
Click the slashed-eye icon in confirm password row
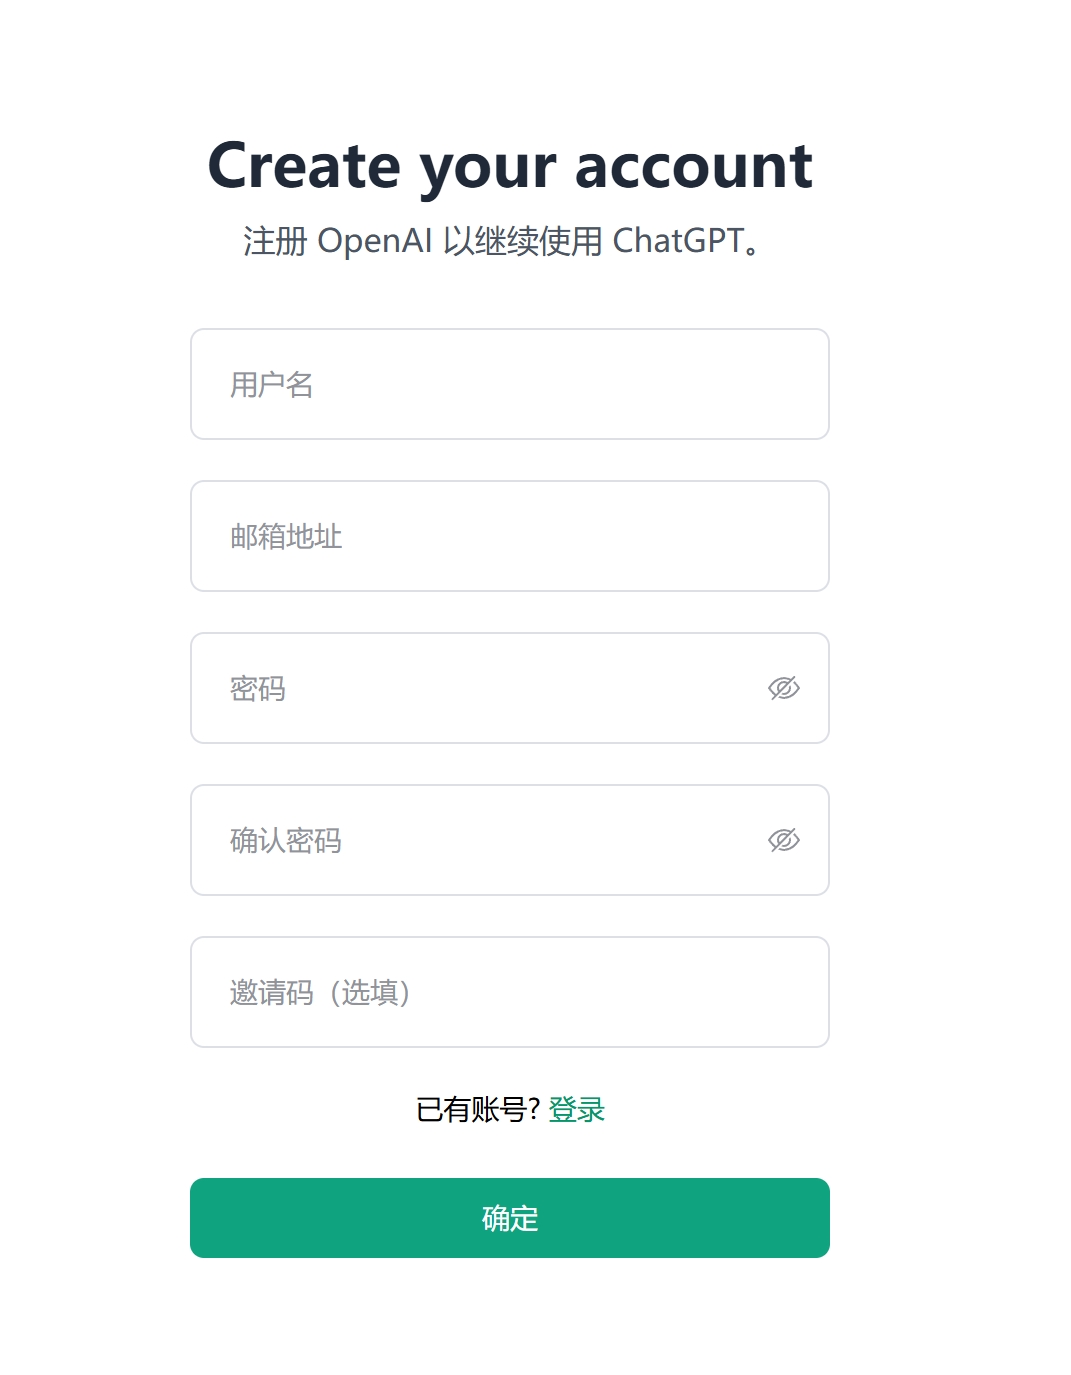pos(785,840)
